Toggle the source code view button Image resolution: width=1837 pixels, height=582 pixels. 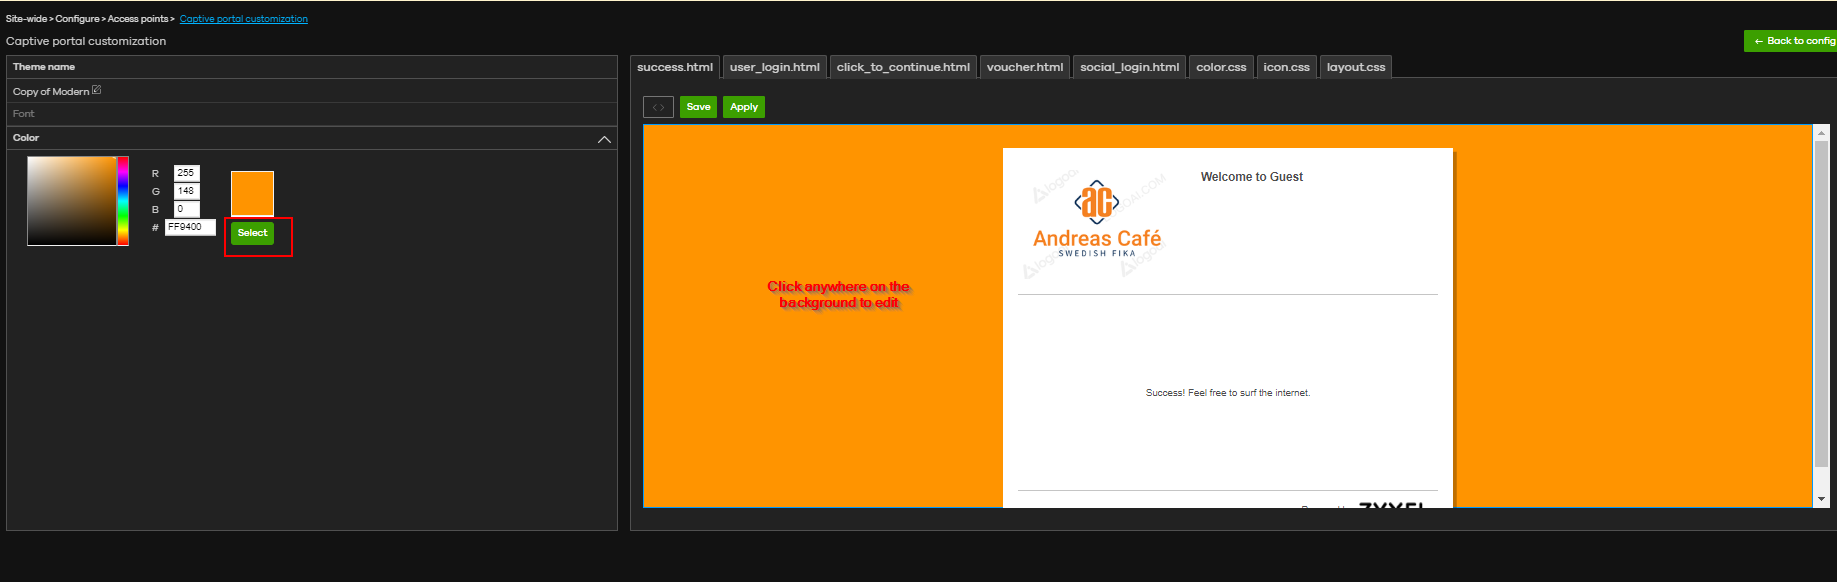click(658, 107)
